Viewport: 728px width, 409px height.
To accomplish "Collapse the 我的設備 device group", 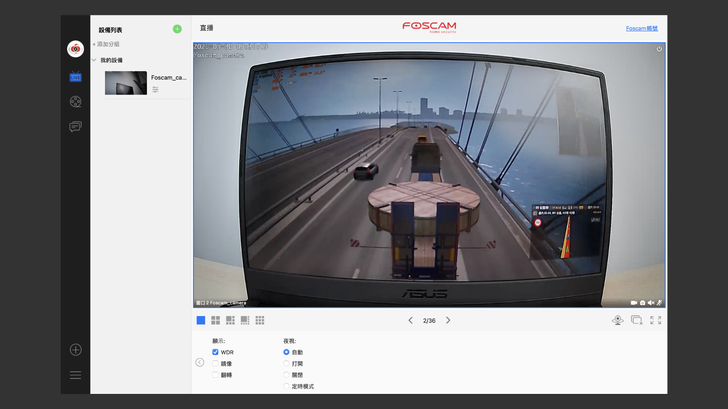I will (x=94, y=60).
